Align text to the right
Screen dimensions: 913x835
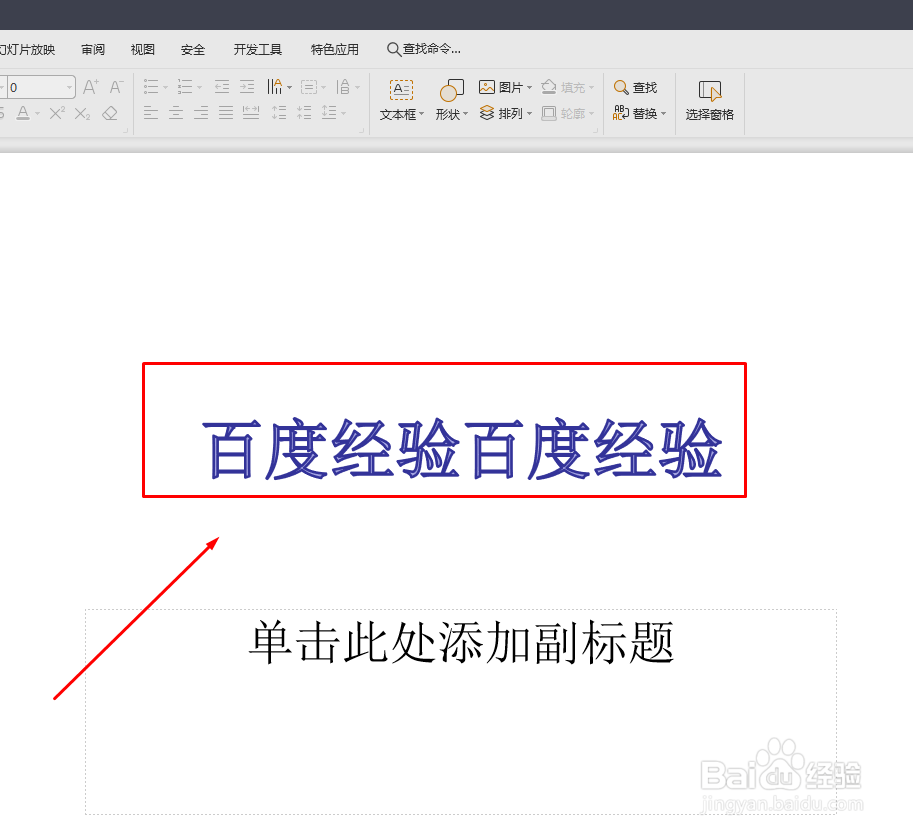[x=201, y=112]
